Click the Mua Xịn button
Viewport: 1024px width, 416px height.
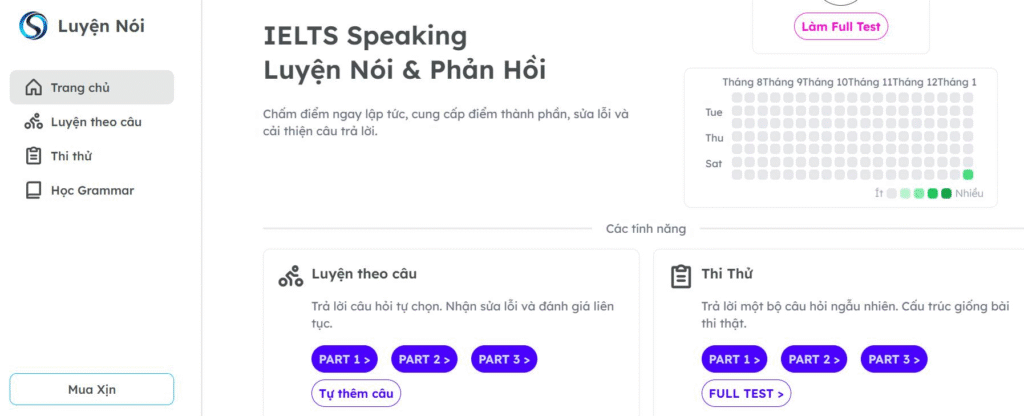pos(92,389)
